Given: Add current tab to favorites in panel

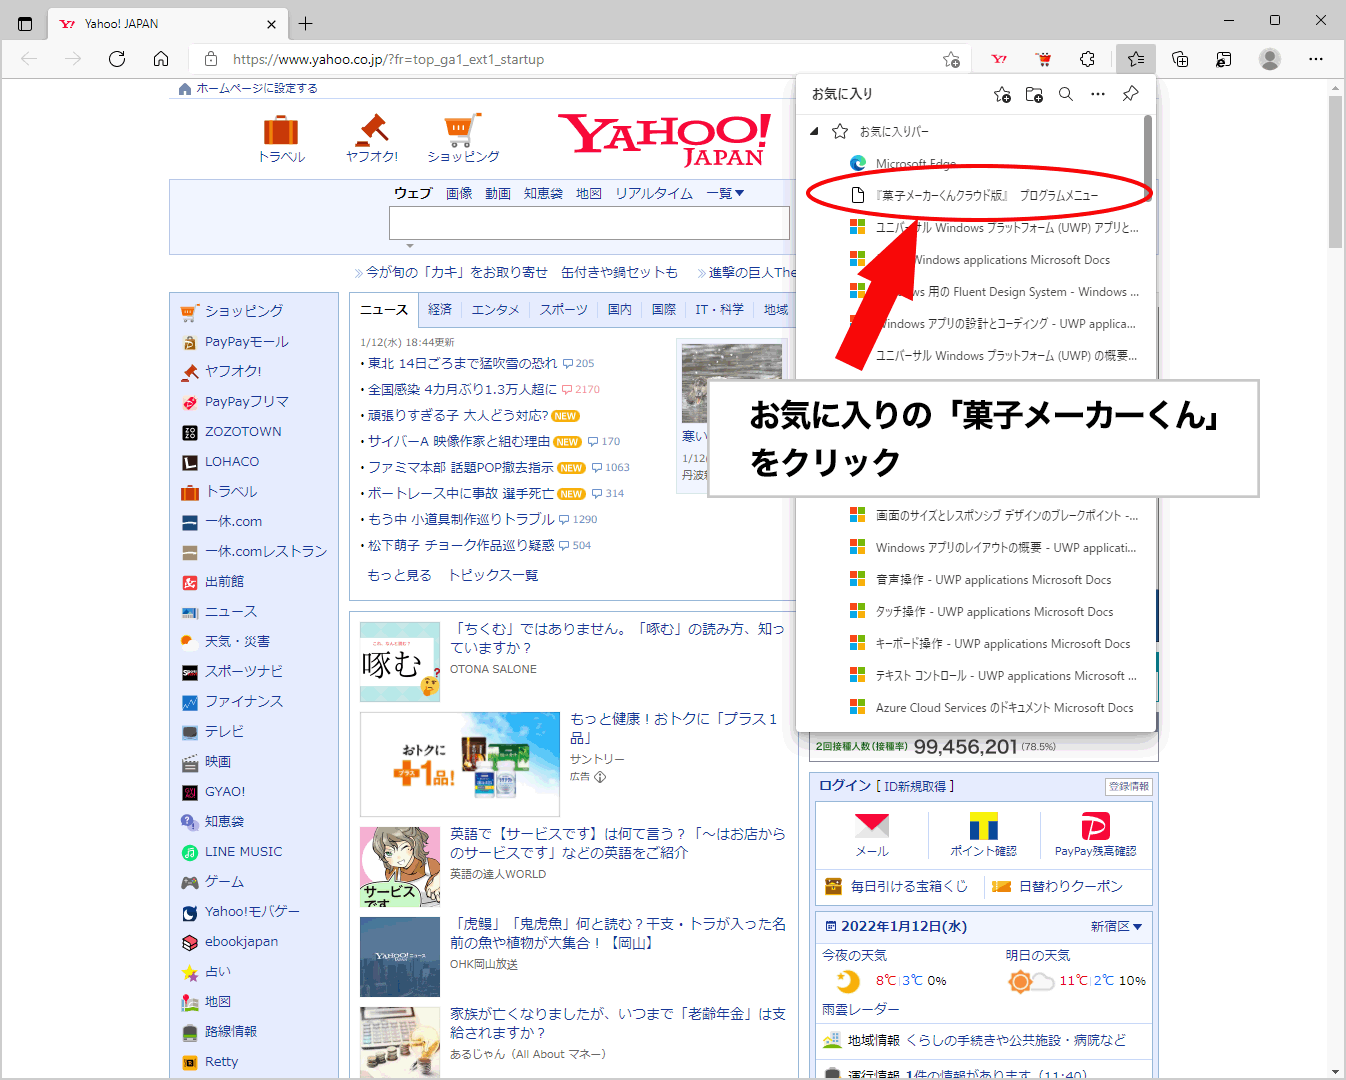Looking at the screenshot, I should 1002,94.
